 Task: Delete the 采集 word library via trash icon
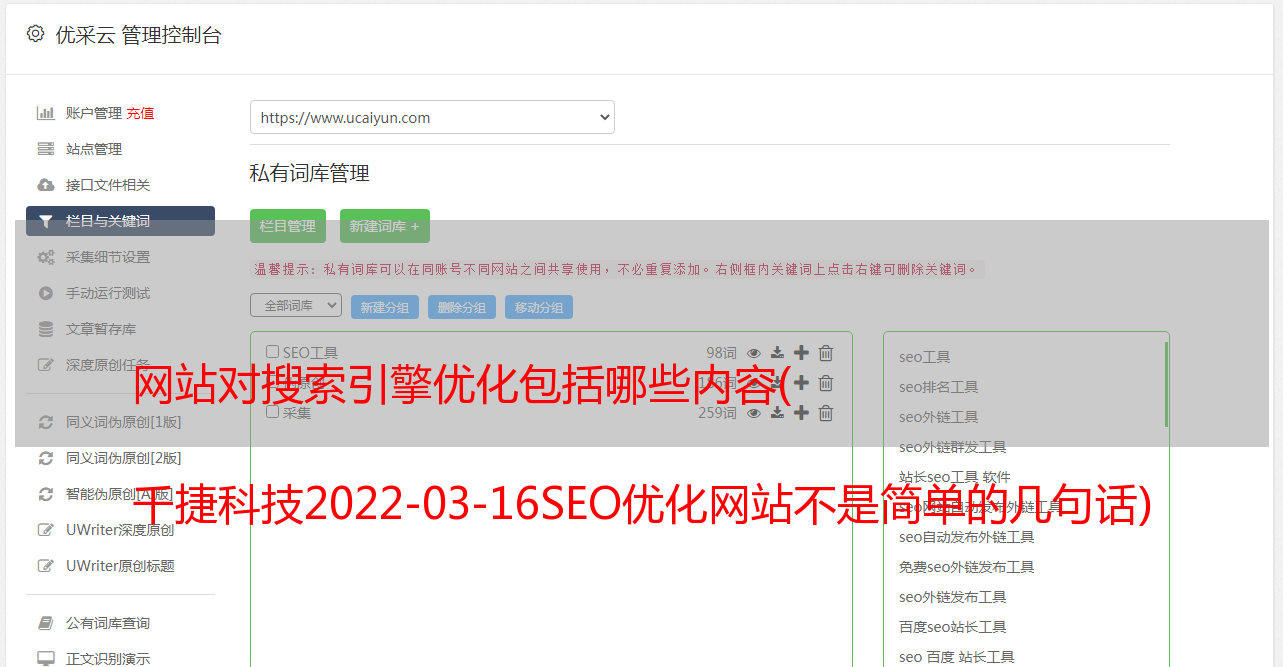826,413
